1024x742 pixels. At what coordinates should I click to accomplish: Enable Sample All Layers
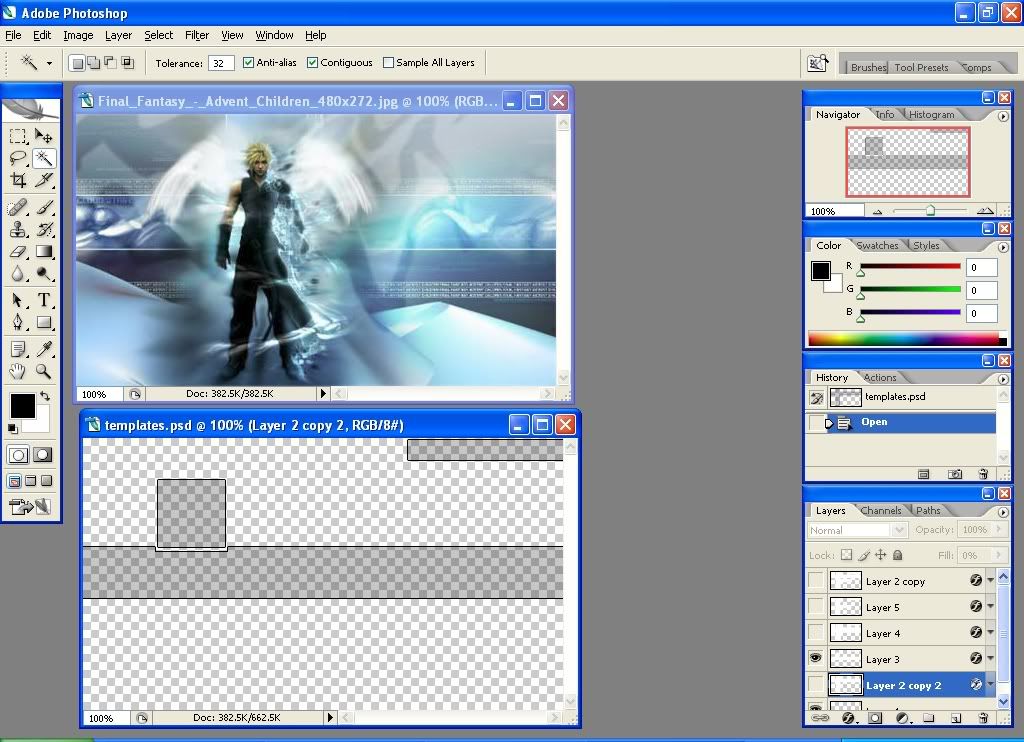click(389, 63)
